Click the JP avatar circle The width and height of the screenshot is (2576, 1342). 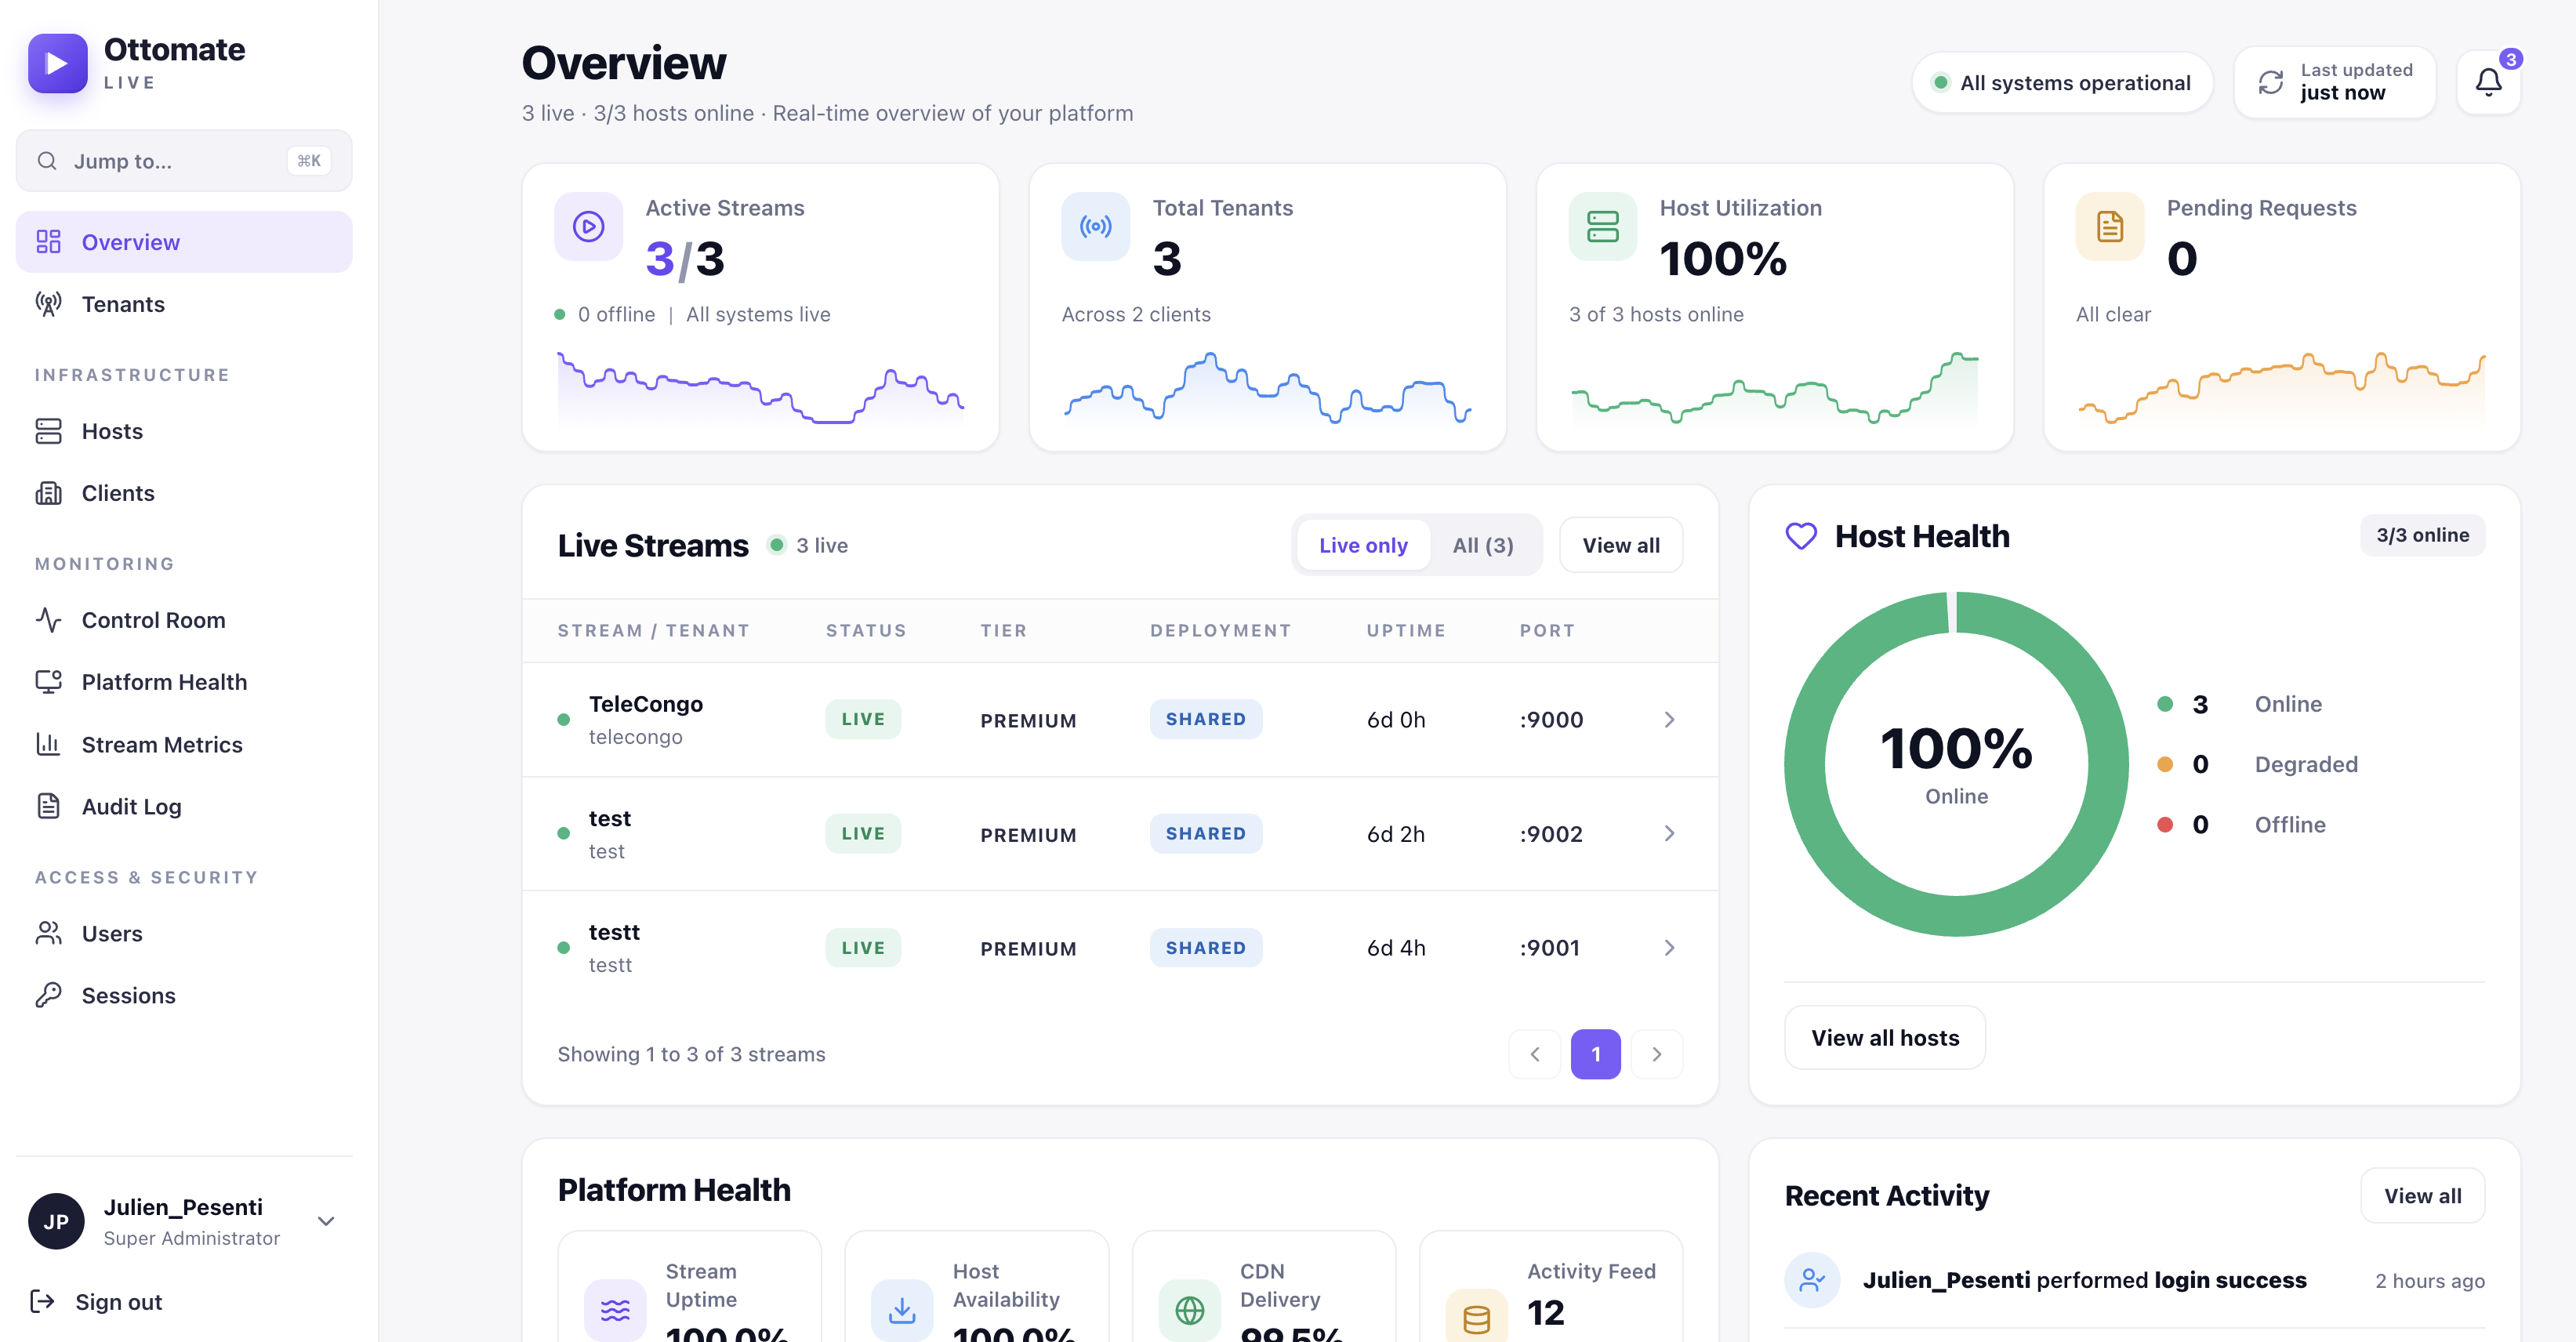tap(56, 1221)
